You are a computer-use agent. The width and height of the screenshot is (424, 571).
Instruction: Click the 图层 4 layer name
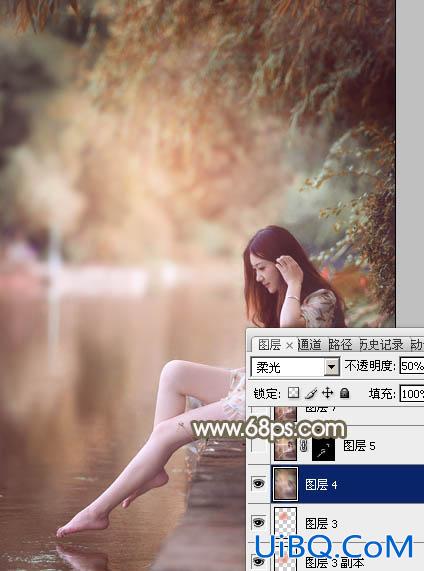point(321,485)
